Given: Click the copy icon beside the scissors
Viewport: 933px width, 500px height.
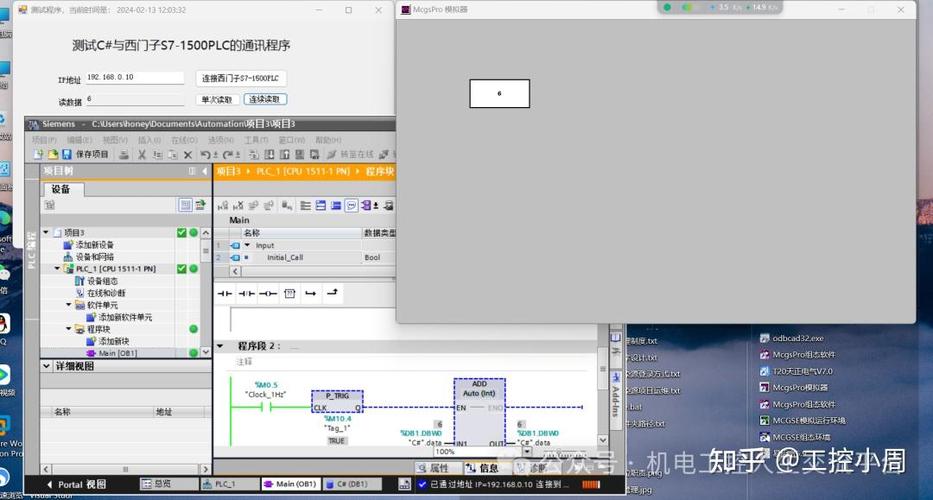Looking at the screenshot, I should coord(158,155).
